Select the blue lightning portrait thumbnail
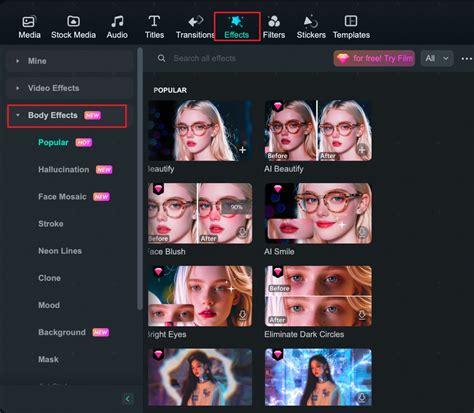This screenshot has height=413, width=474. [x=318, y=377]
